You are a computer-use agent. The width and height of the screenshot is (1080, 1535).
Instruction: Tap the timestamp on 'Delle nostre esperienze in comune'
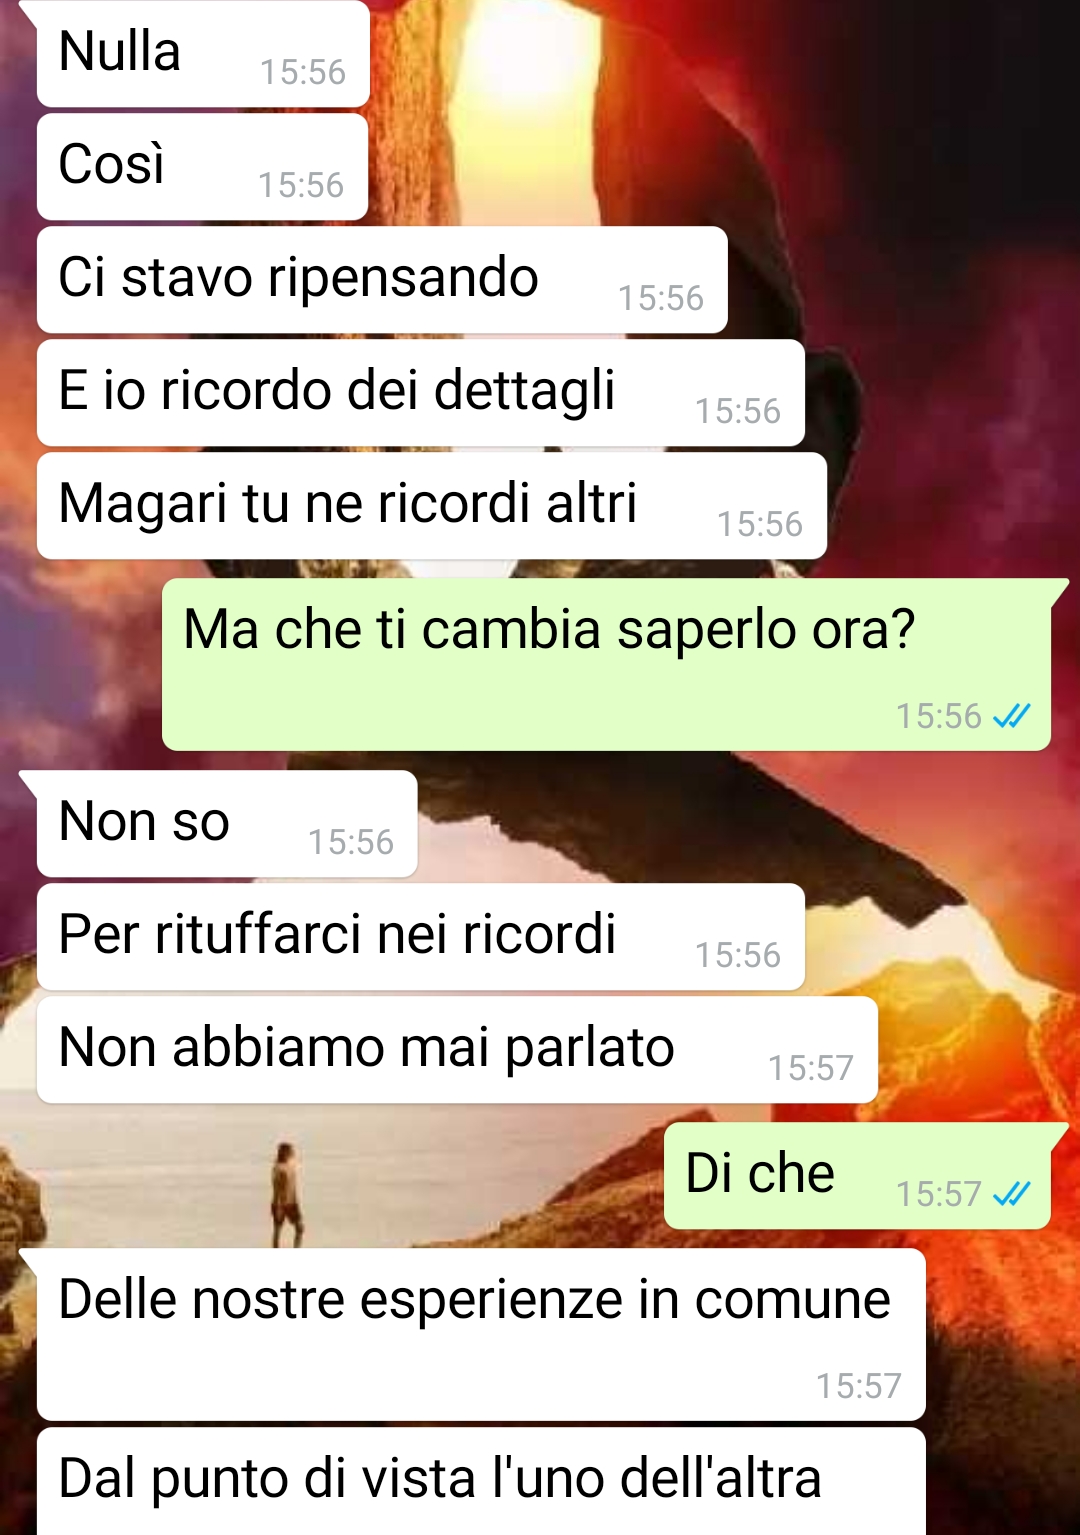(x=859, y=1386)
